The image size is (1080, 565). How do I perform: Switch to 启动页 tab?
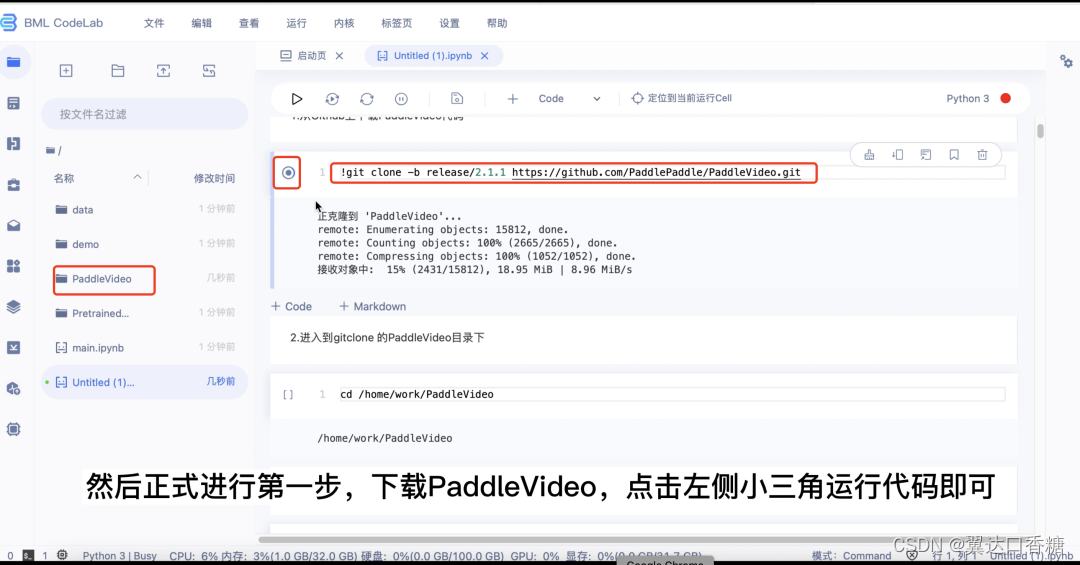click(x=304, y=56)
